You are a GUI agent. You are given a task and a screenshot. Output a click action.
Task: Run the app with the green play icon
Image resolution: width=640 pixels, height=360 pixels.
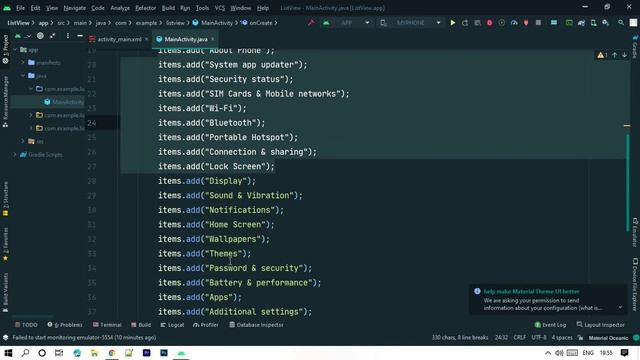(453, 23)
